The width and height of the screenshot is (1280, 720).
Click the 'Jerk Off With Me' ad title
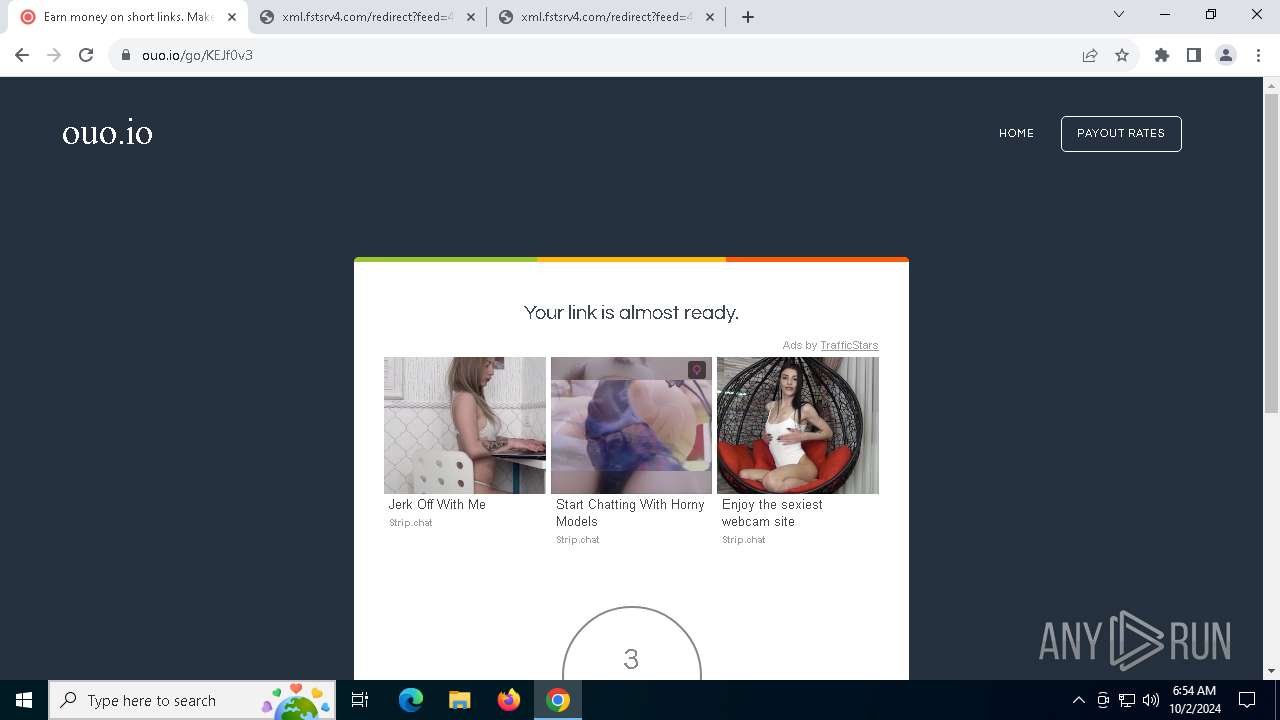point(437,505)
